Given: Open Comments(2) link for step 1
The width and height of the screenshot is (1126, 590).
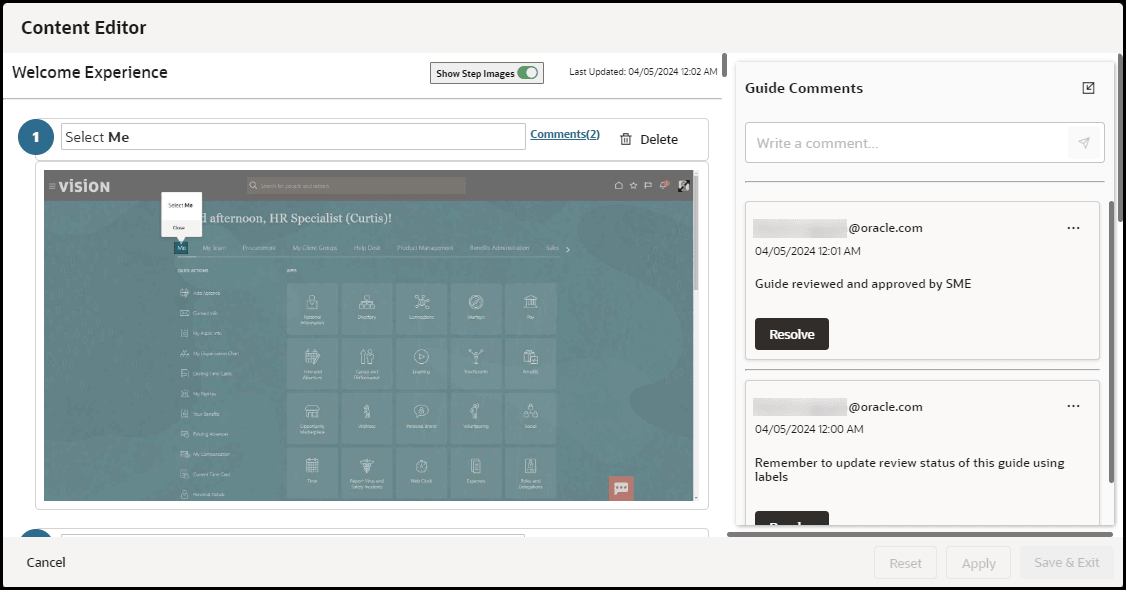Looking at the screenshot, I should point(564,134).
